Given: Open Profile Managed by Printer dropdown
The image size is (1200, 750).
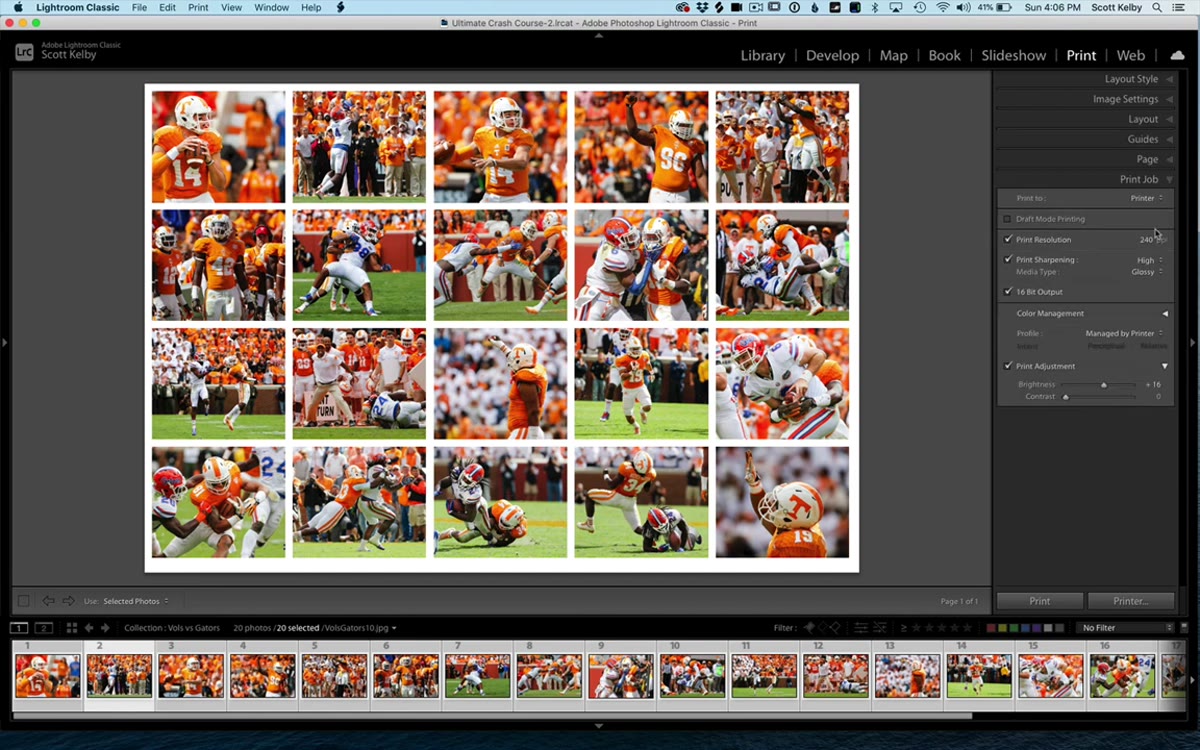Looking at the screenshot, I should pos(1125,333).
